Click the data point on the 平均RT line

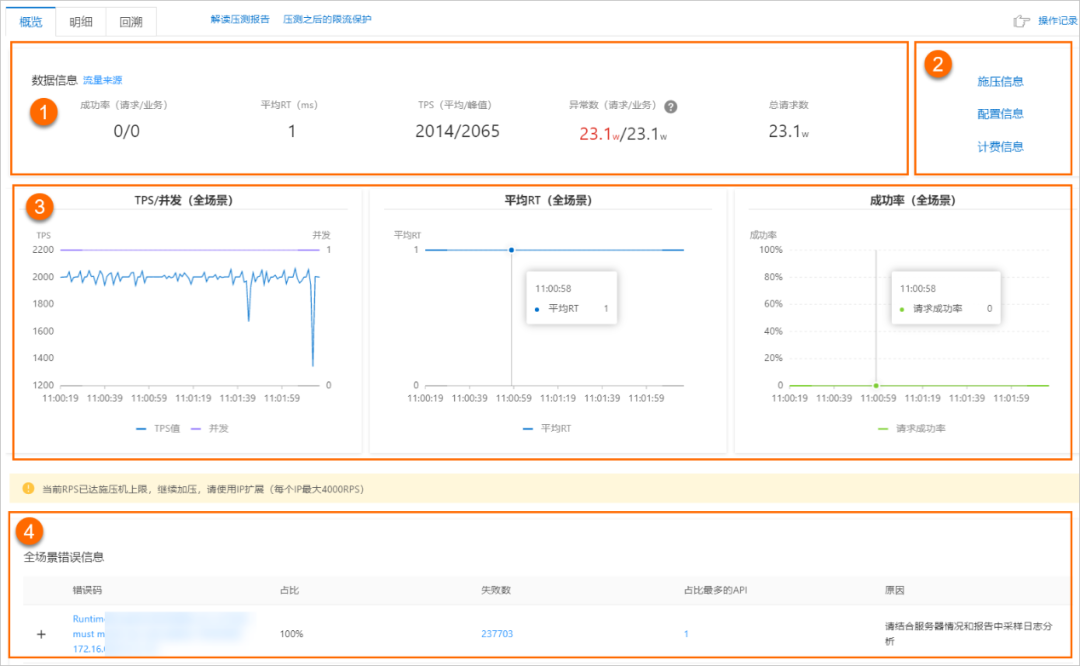(511, 250)
